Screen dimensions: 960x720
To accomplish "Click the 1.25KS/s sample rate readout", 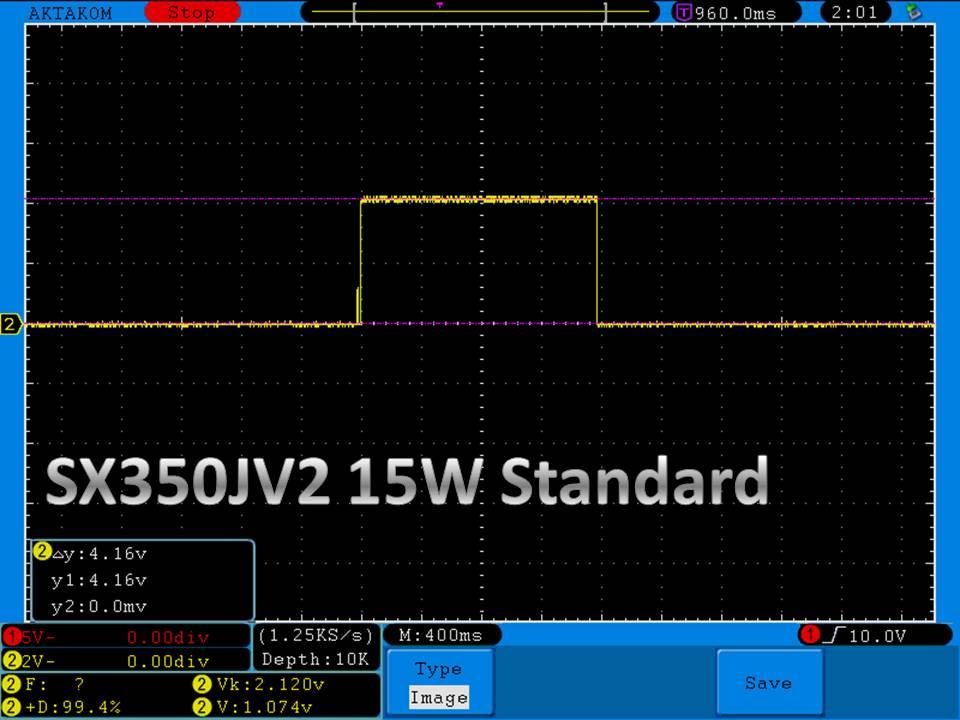I will pos(316,635).
